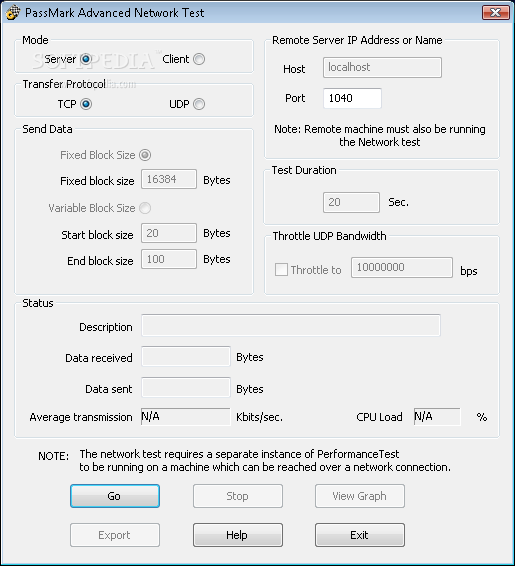Click the PassMark app icon in title bar

pyautogui.click(x=13, y=12)
